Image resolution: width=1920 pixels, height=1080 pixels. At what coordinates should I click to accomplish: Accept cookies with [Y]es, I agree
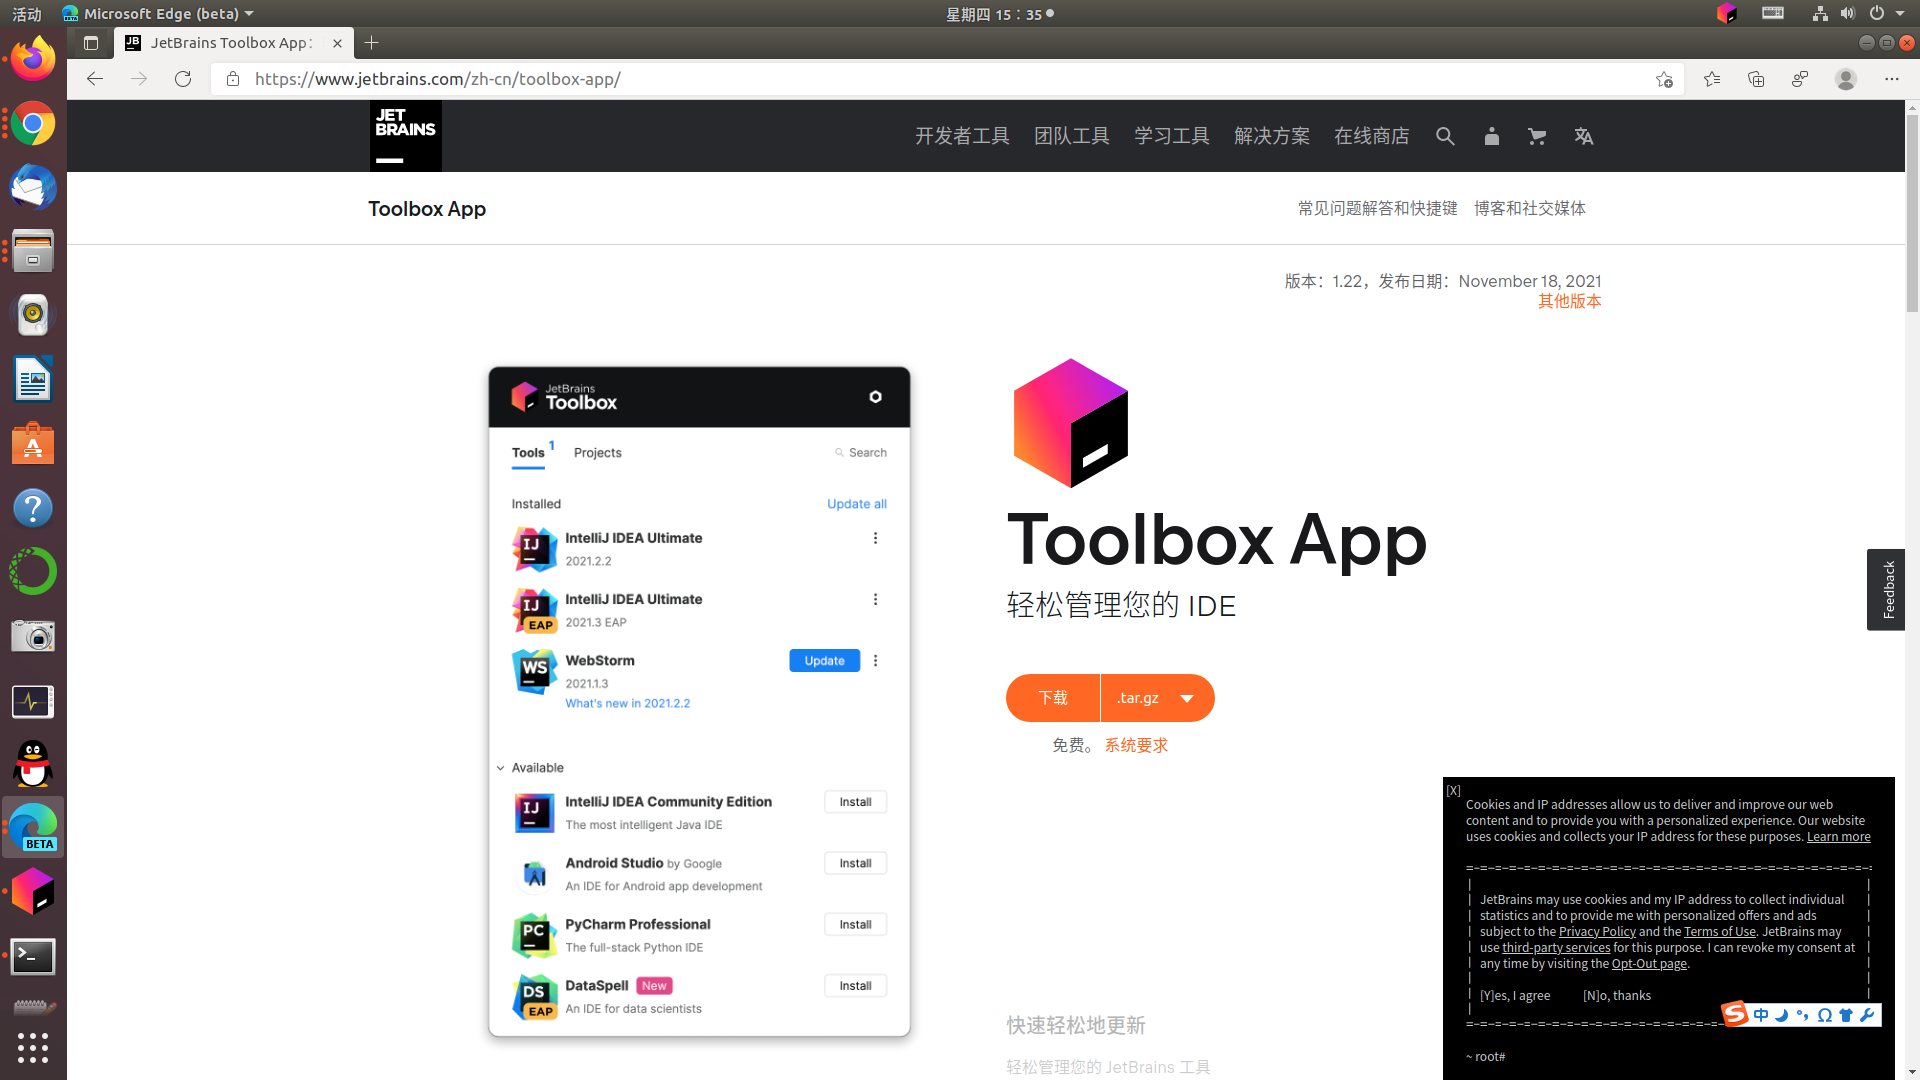tap(1515, 996)
